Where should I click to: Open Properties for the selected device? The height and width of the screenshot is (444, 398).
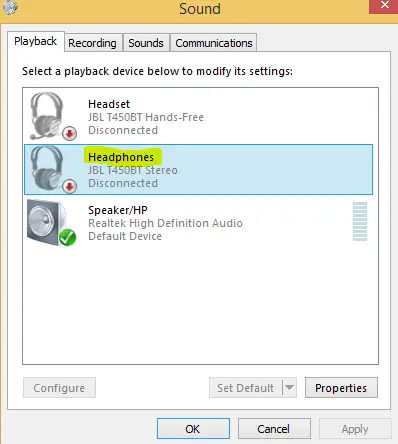341,388
